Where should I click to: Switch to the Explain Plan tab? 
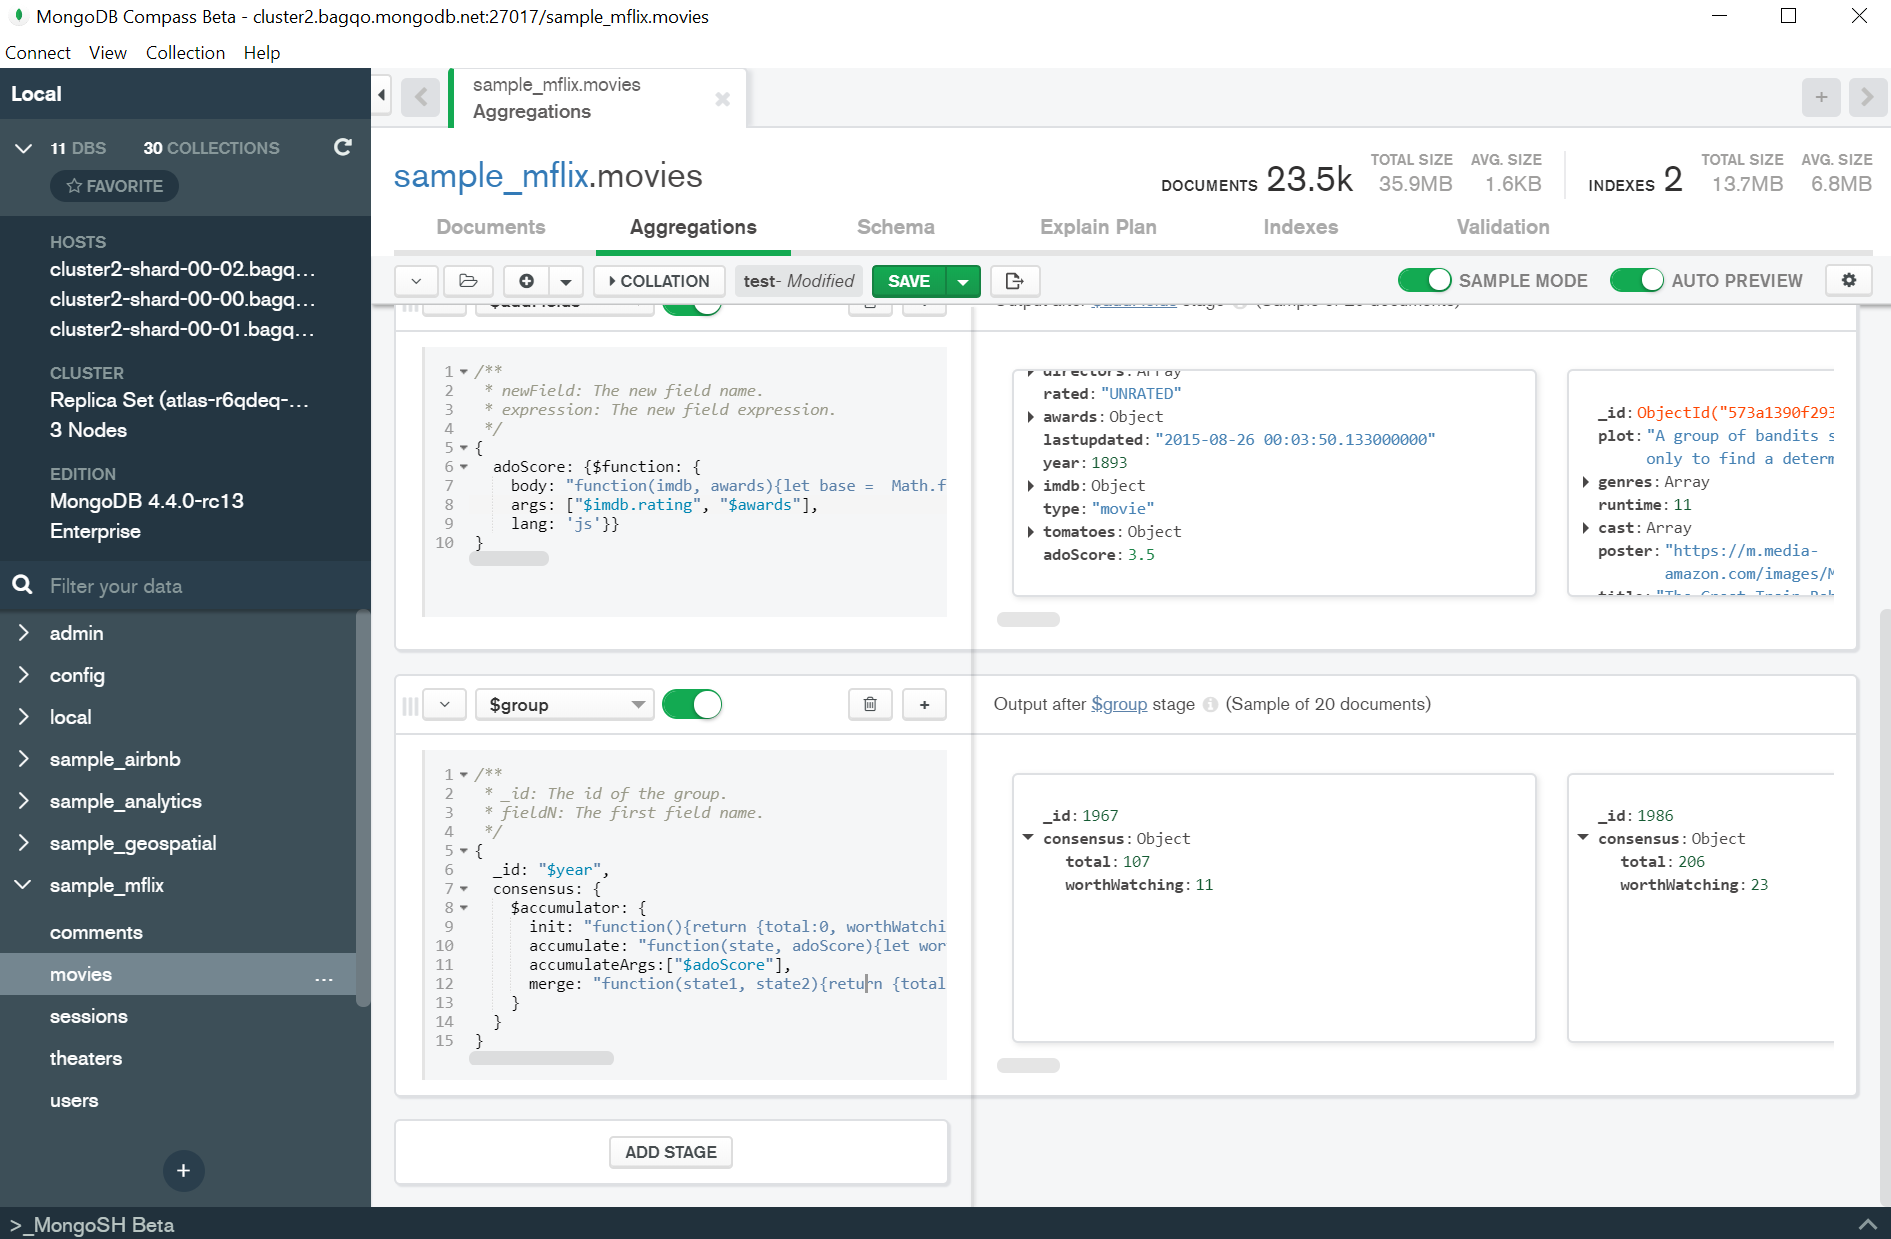coord(1098,227)
